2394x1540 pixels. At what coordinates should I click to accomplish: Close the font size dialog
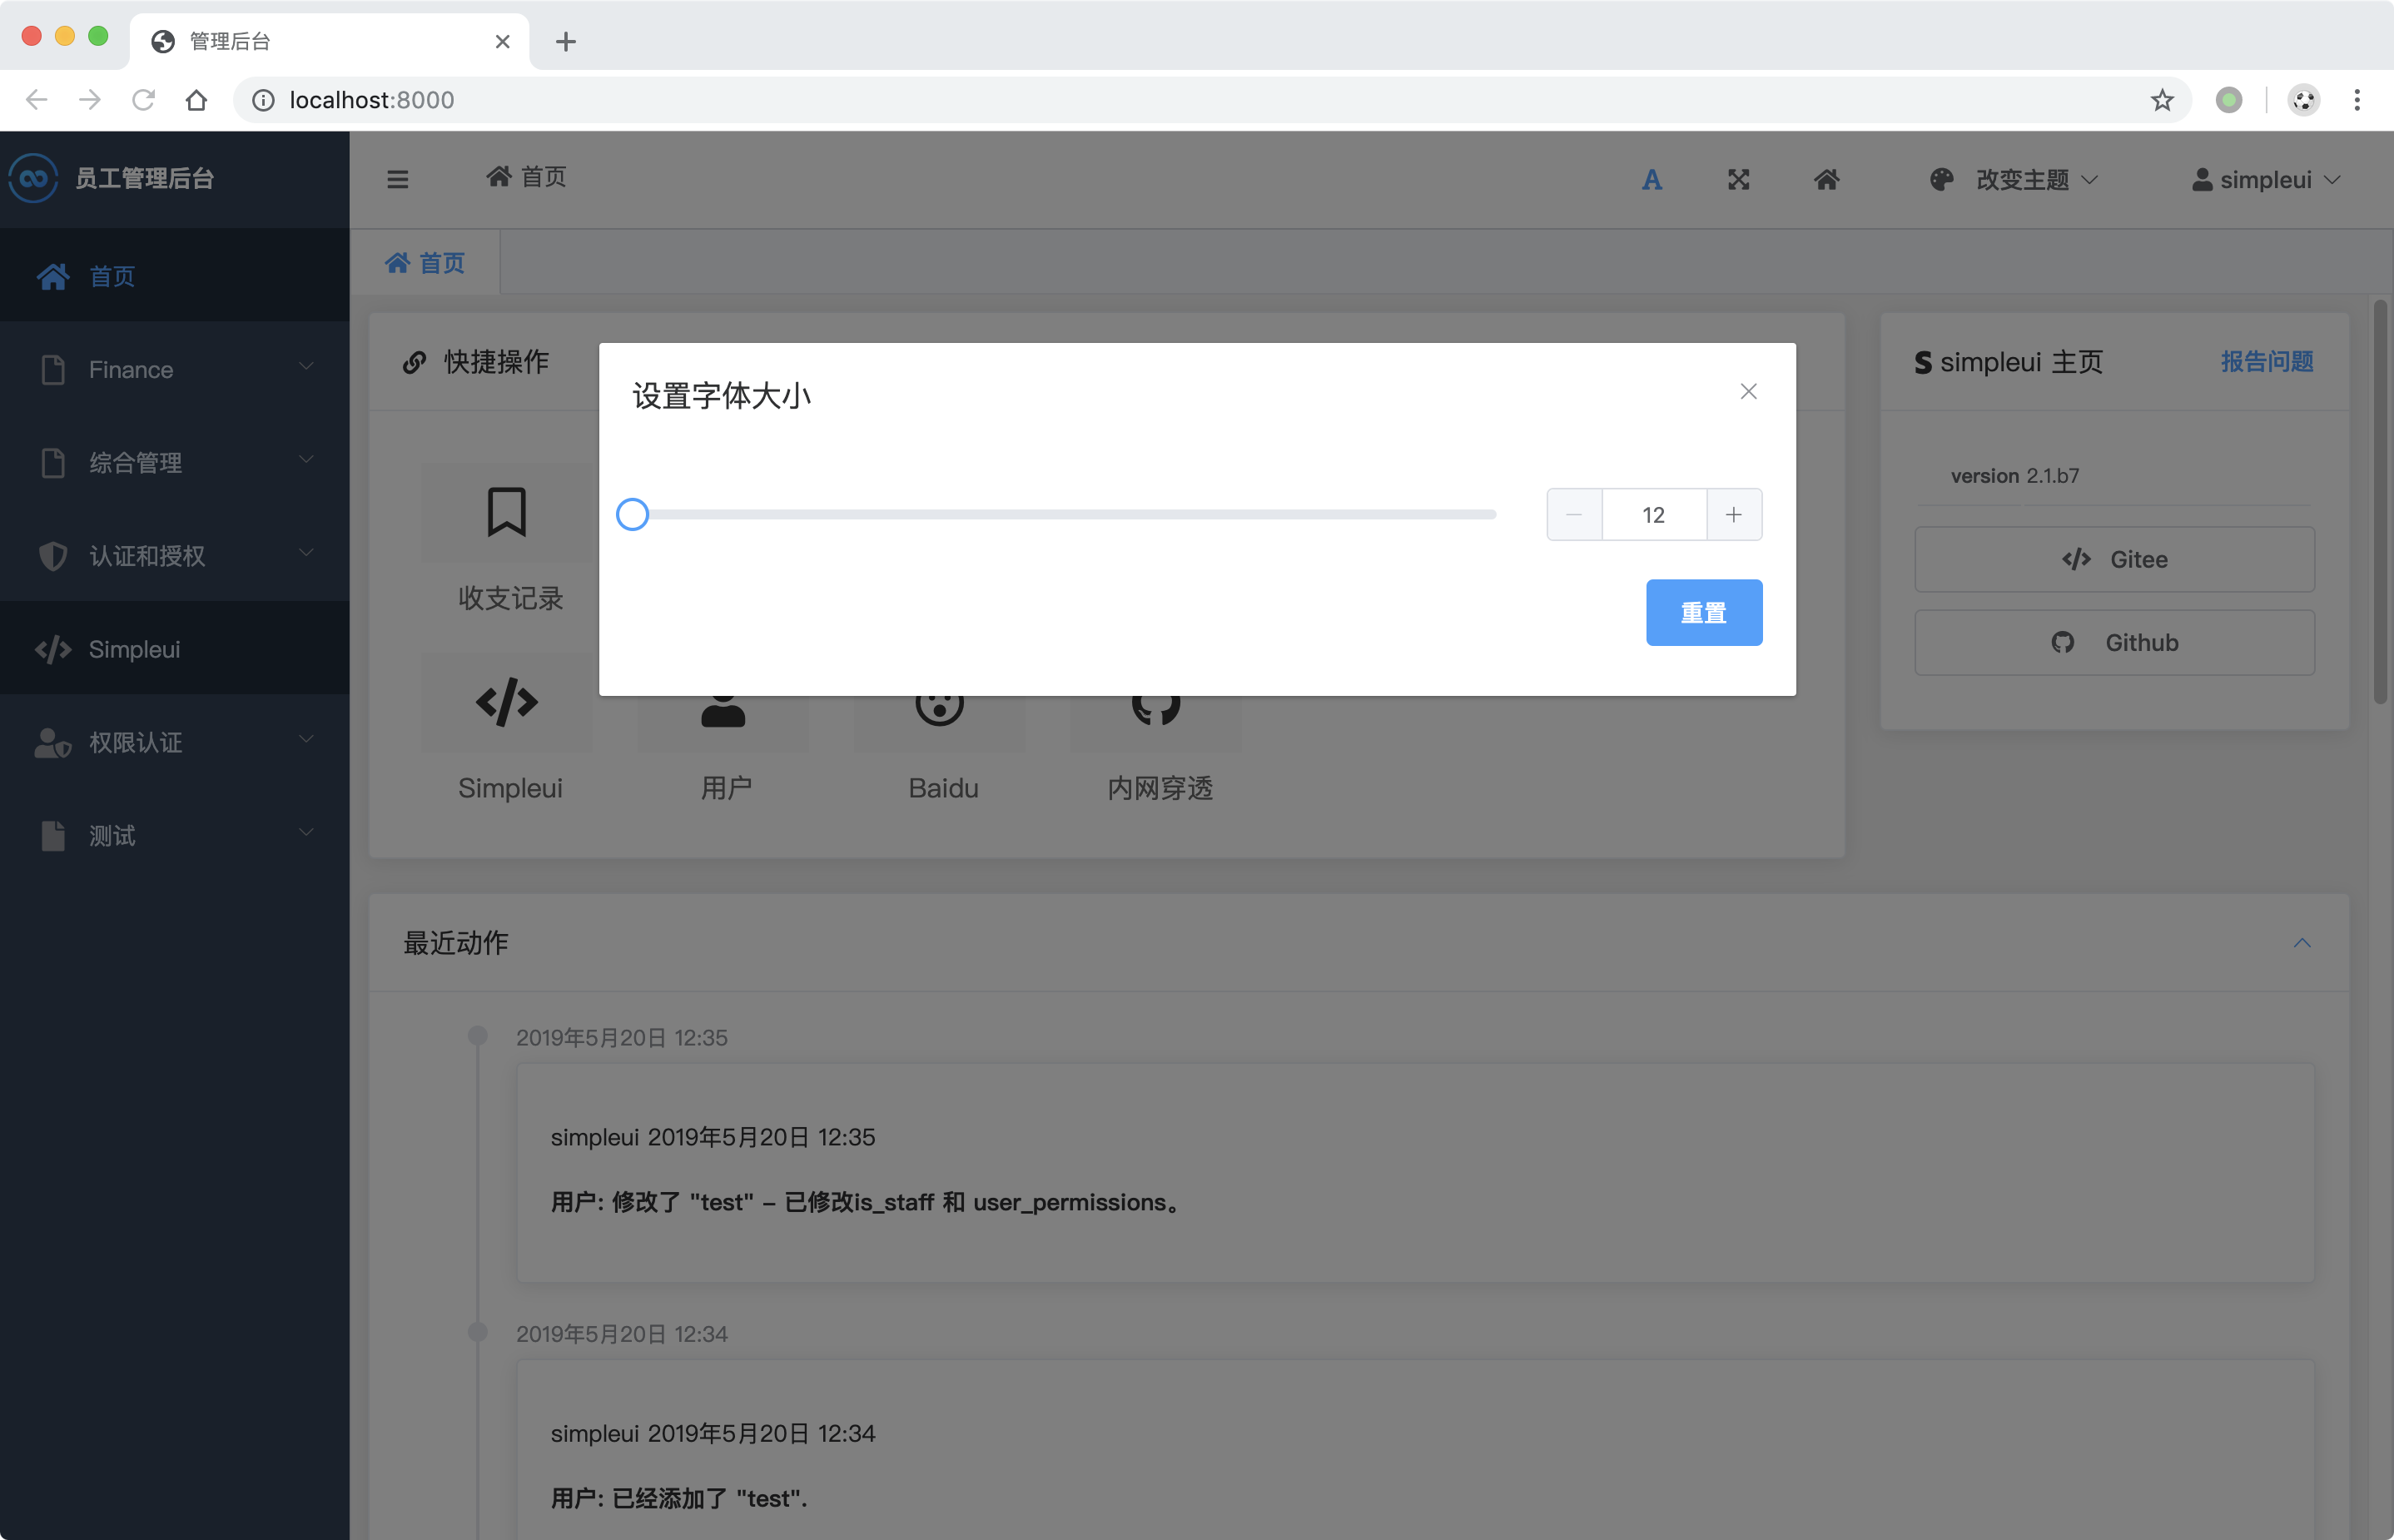(1747, 392)
